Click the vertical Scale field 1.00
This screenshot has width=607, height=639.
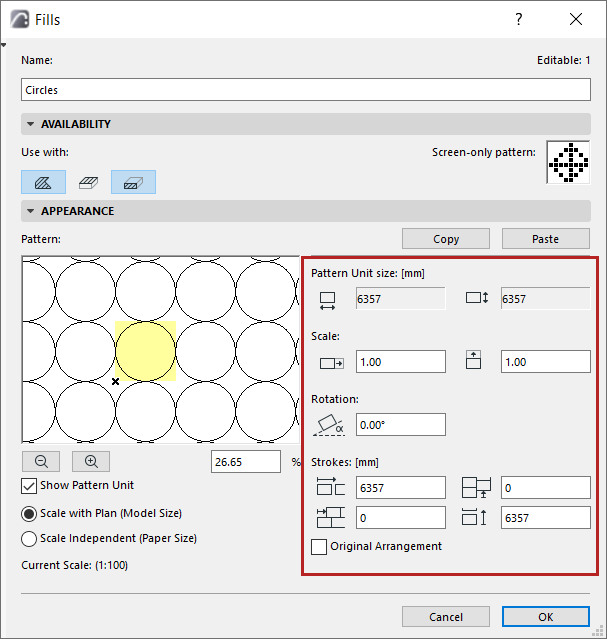coord(545,361)
